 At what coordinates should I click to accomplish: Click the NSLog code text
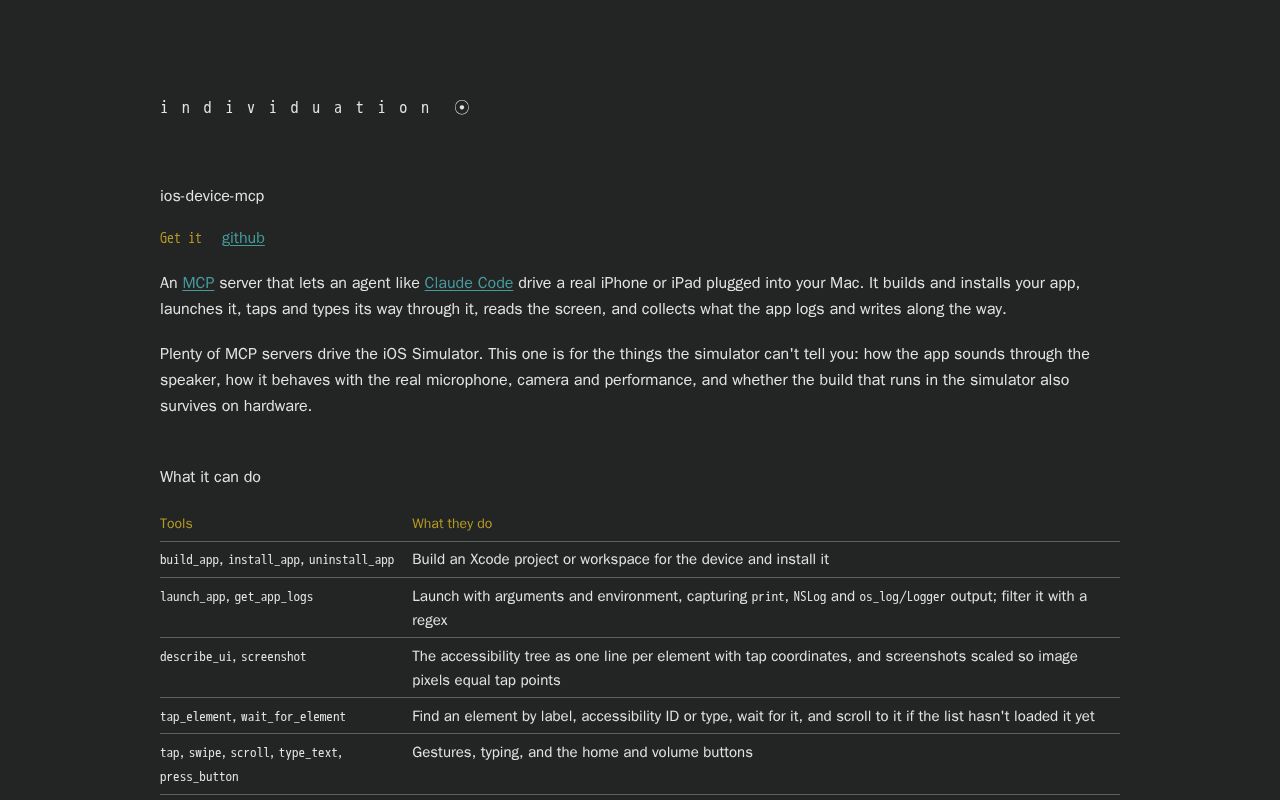click(x=810, y=597)
